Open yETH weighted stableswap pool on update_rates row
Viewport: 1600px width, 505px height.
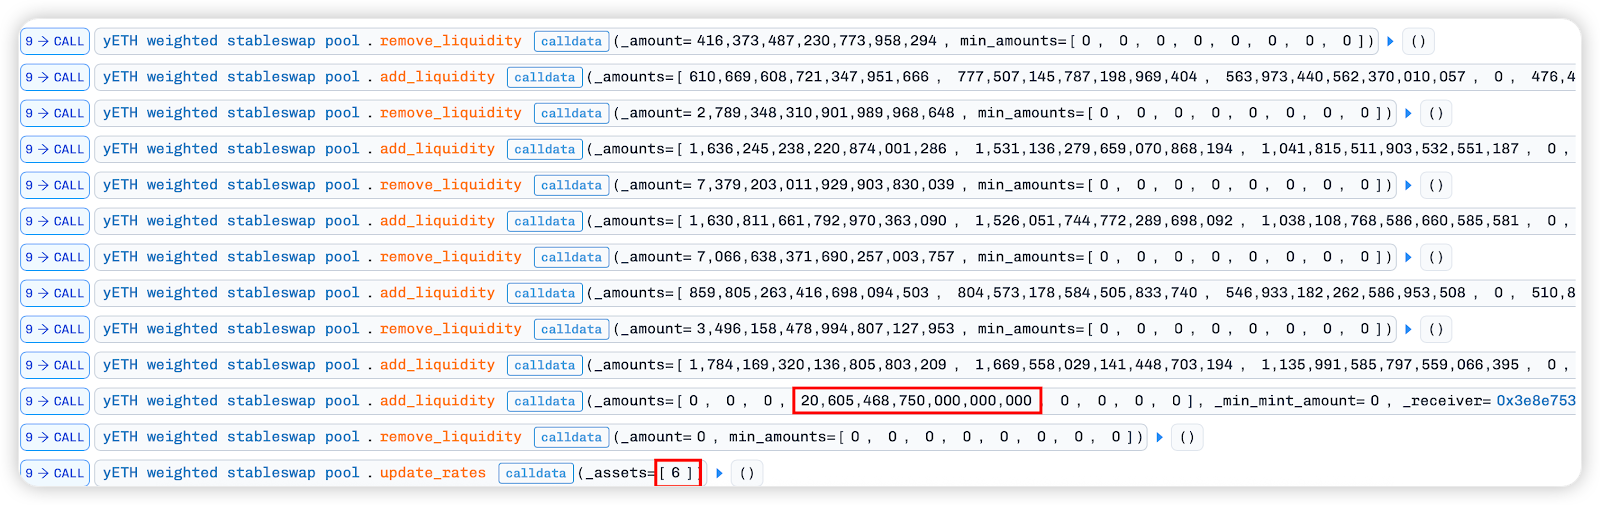pyautogui.click(x=231, y=474)
